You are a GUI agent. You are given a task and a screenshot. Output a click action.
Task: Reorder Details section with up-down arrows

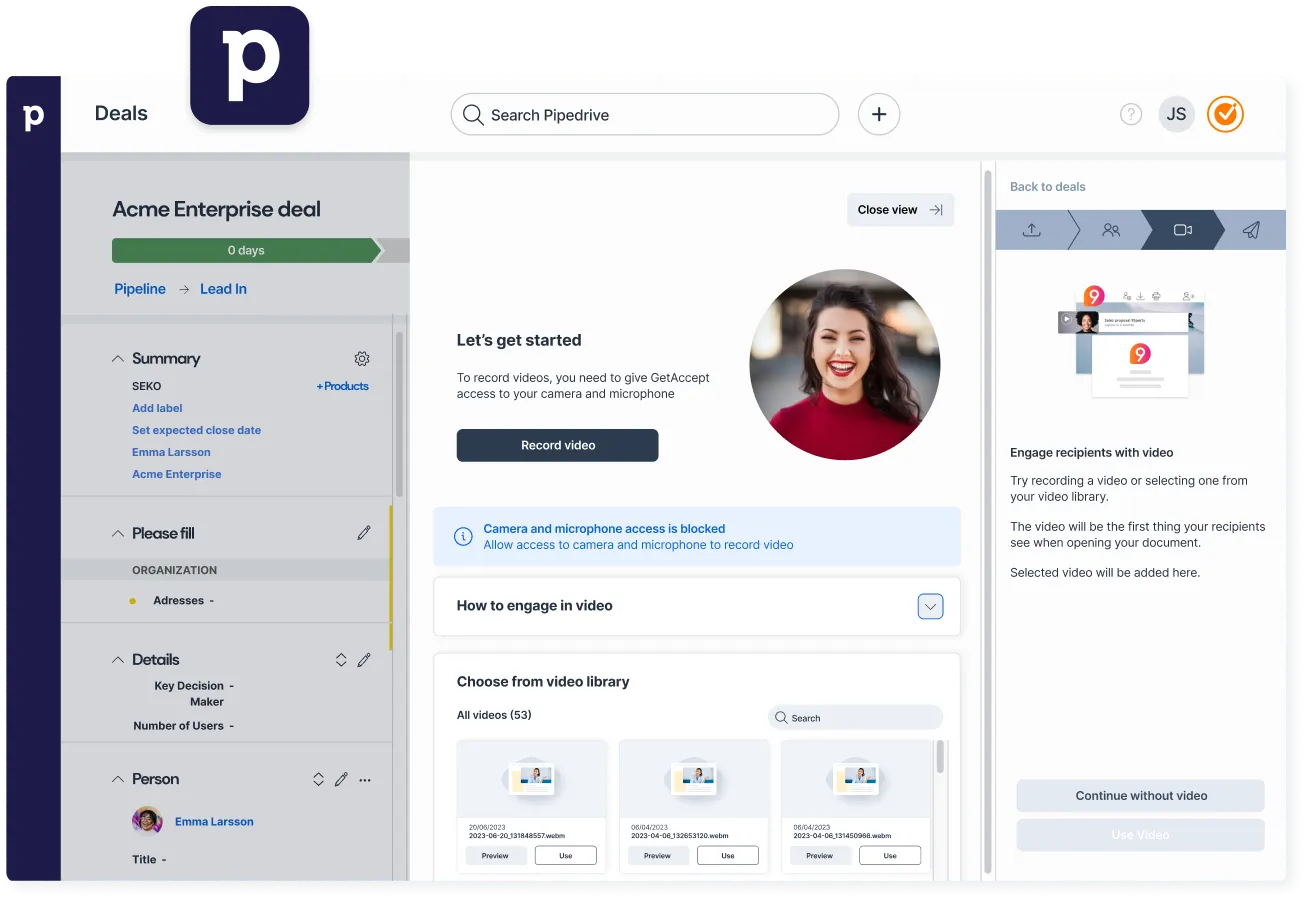pos(341,660)
